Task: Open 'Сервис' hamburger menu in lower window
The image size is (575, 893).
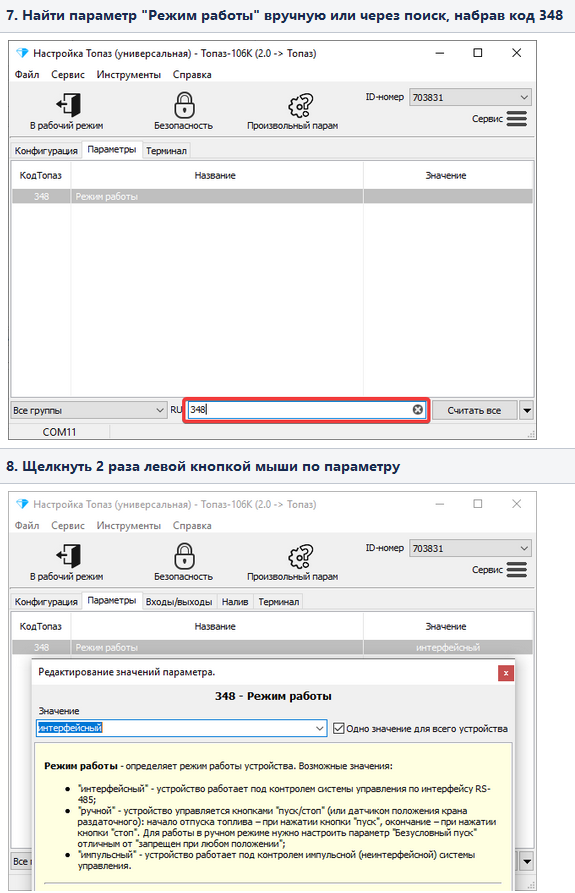Action: (x=517, y=570)
